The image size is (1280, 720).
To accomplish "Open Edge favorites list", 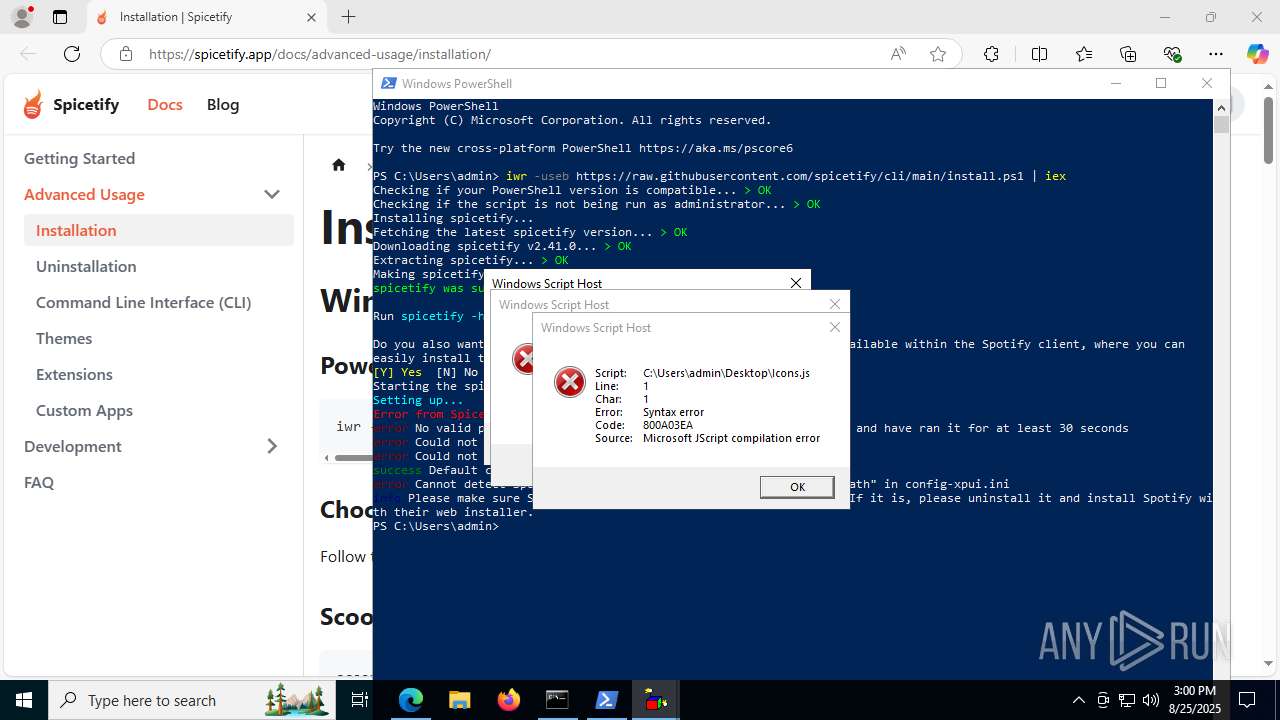I will tap(1084, 54).
